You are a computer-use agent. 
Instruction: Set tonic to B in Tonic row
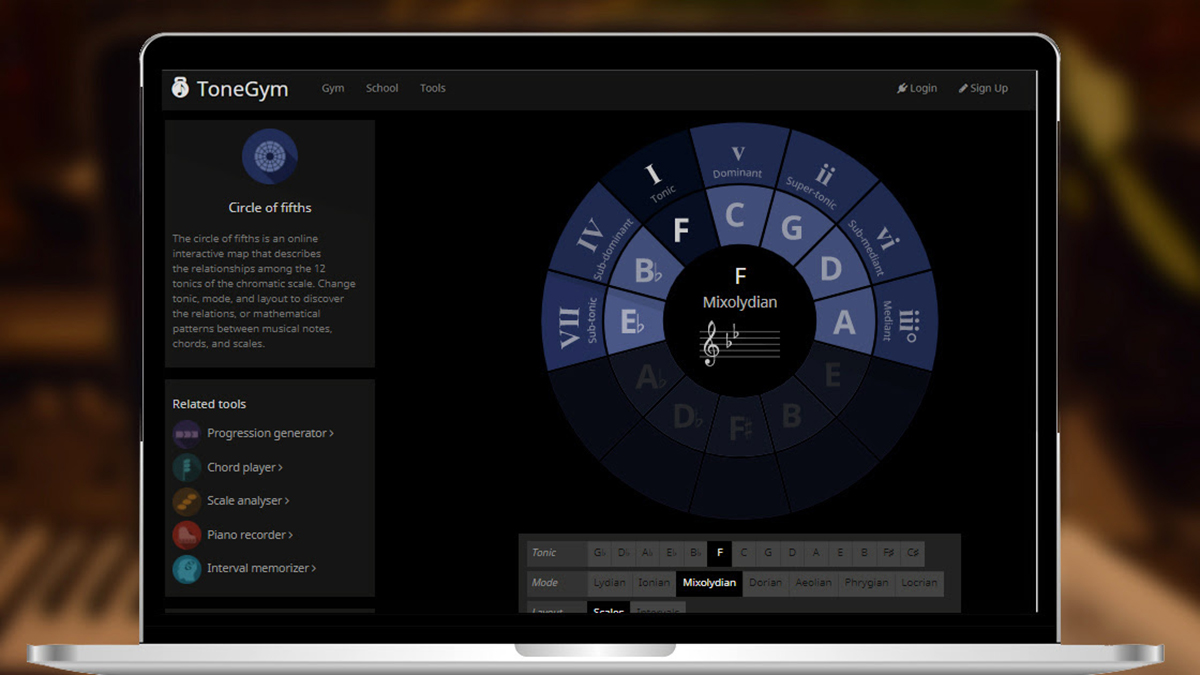[x=864, y=552]
